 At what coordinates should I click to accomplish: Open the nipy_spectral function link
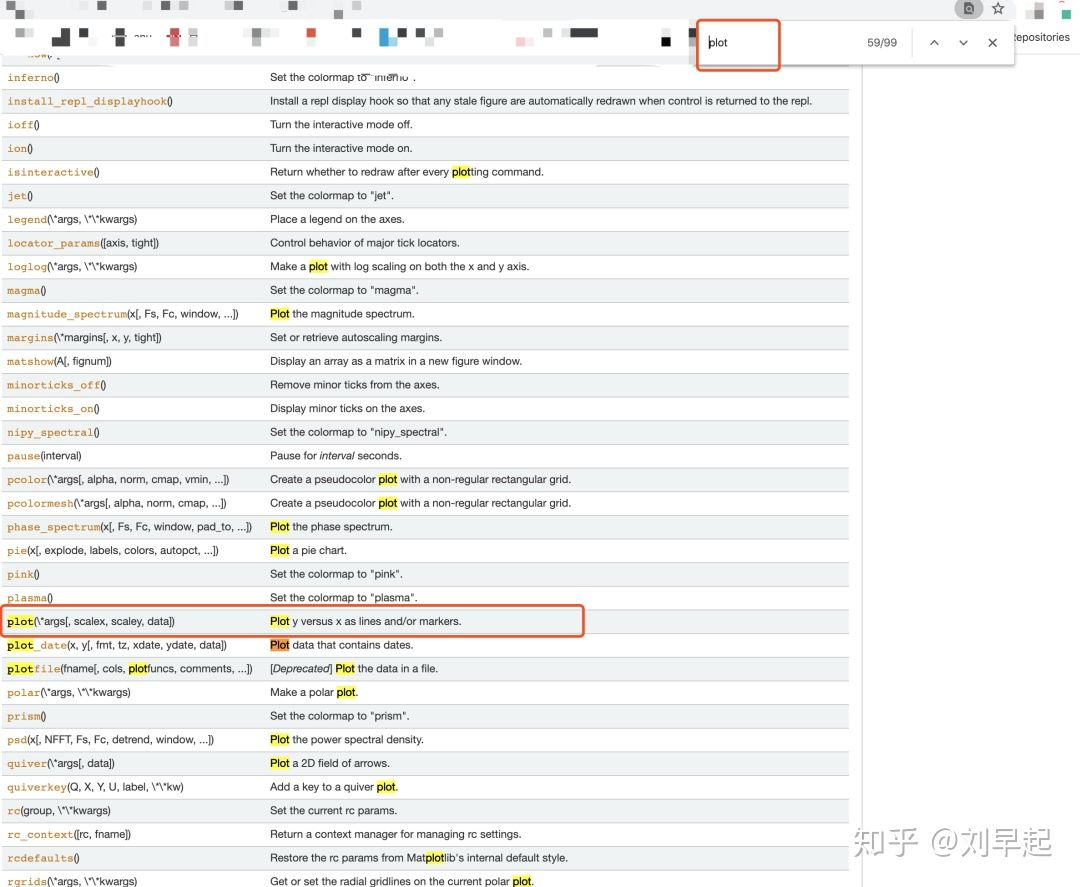point(50,432)
